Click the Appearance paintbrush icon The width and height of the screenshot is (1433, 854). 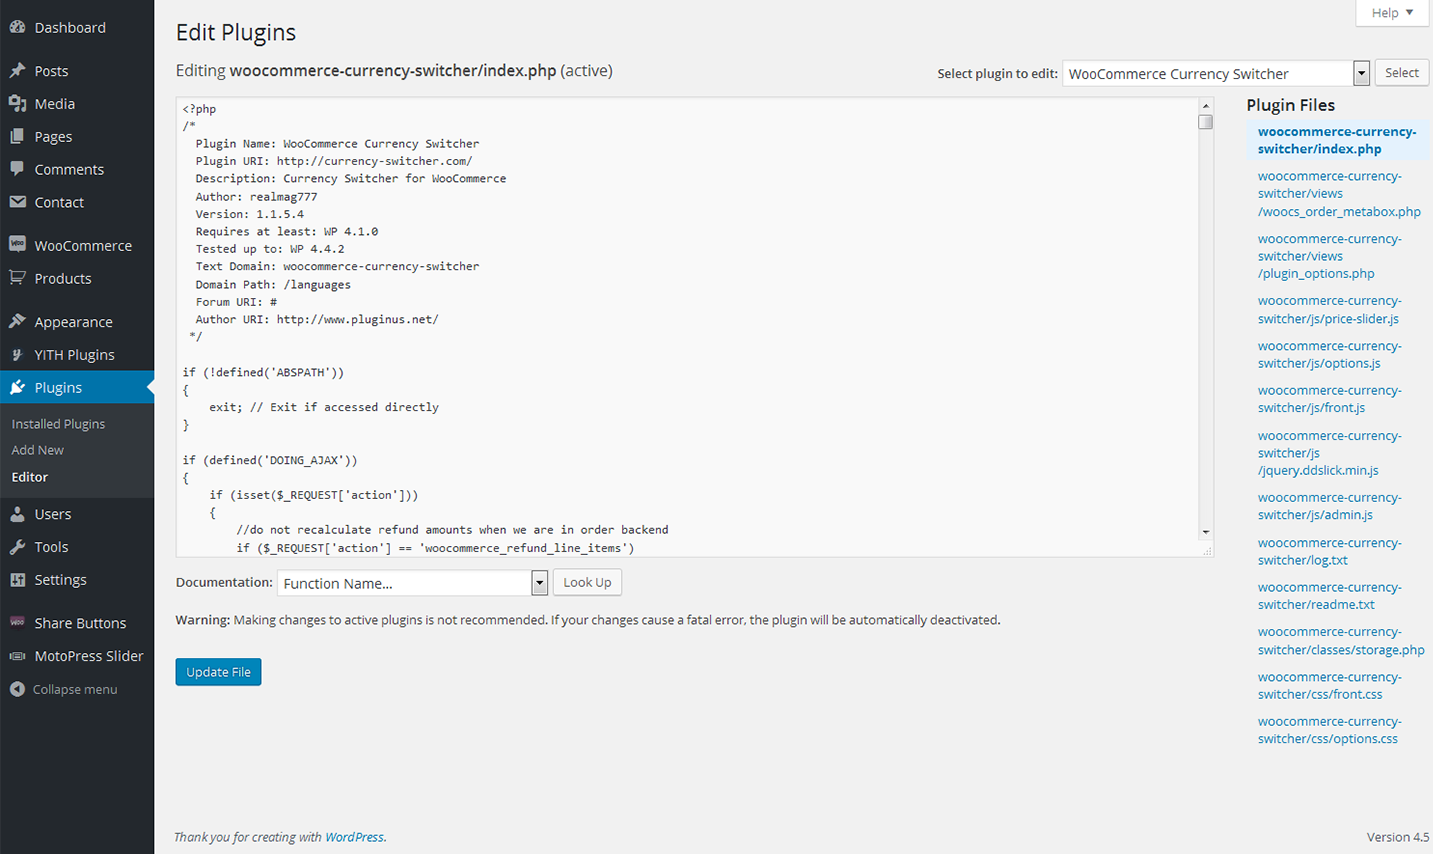[17, 322]
